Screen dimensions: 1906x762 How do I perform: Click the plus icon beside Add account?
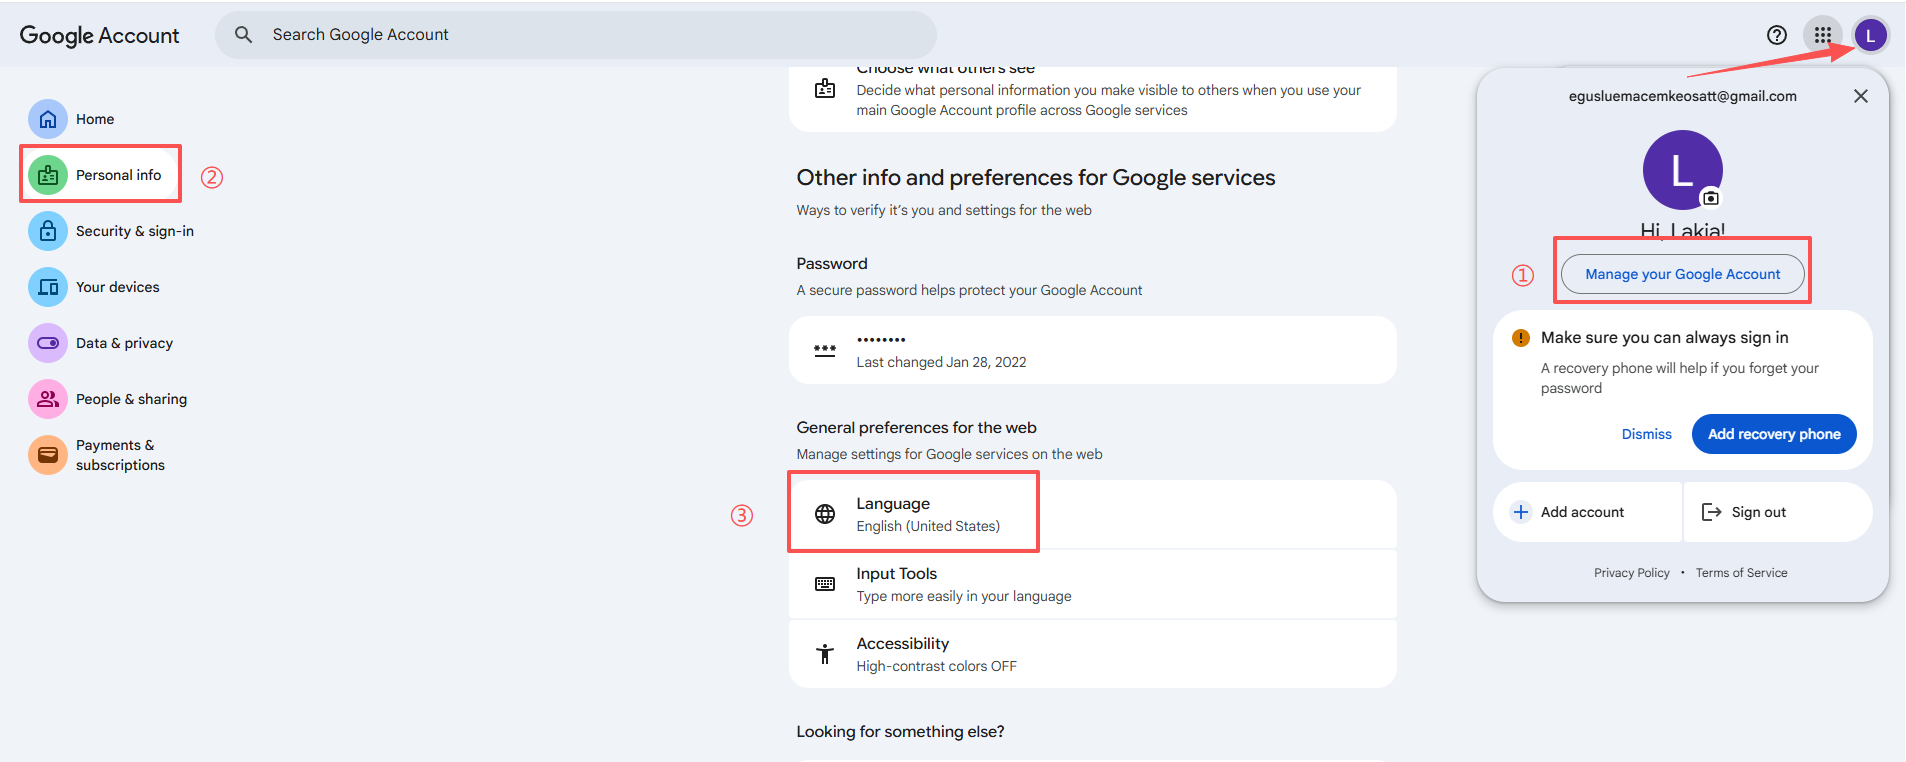(x=1521, y=512)
